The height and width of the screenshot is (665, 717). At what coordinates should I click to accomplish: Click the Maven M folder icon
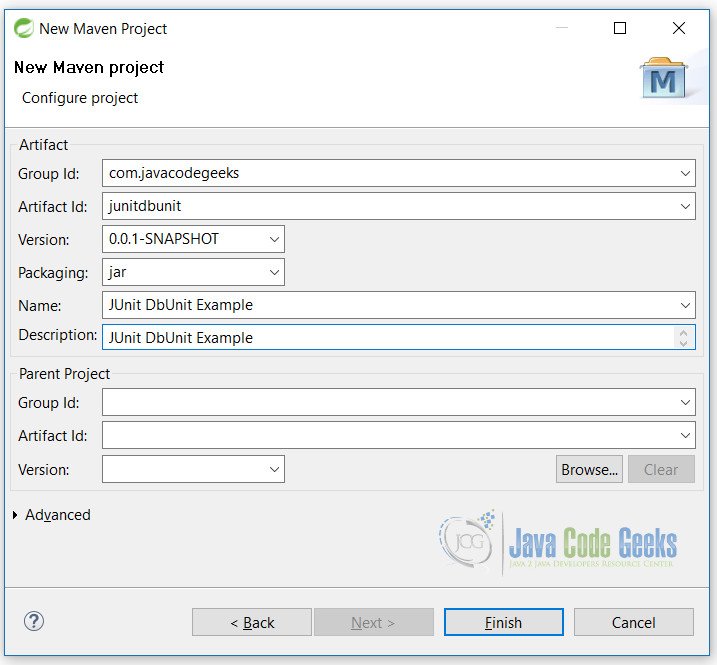click(663, 78)
